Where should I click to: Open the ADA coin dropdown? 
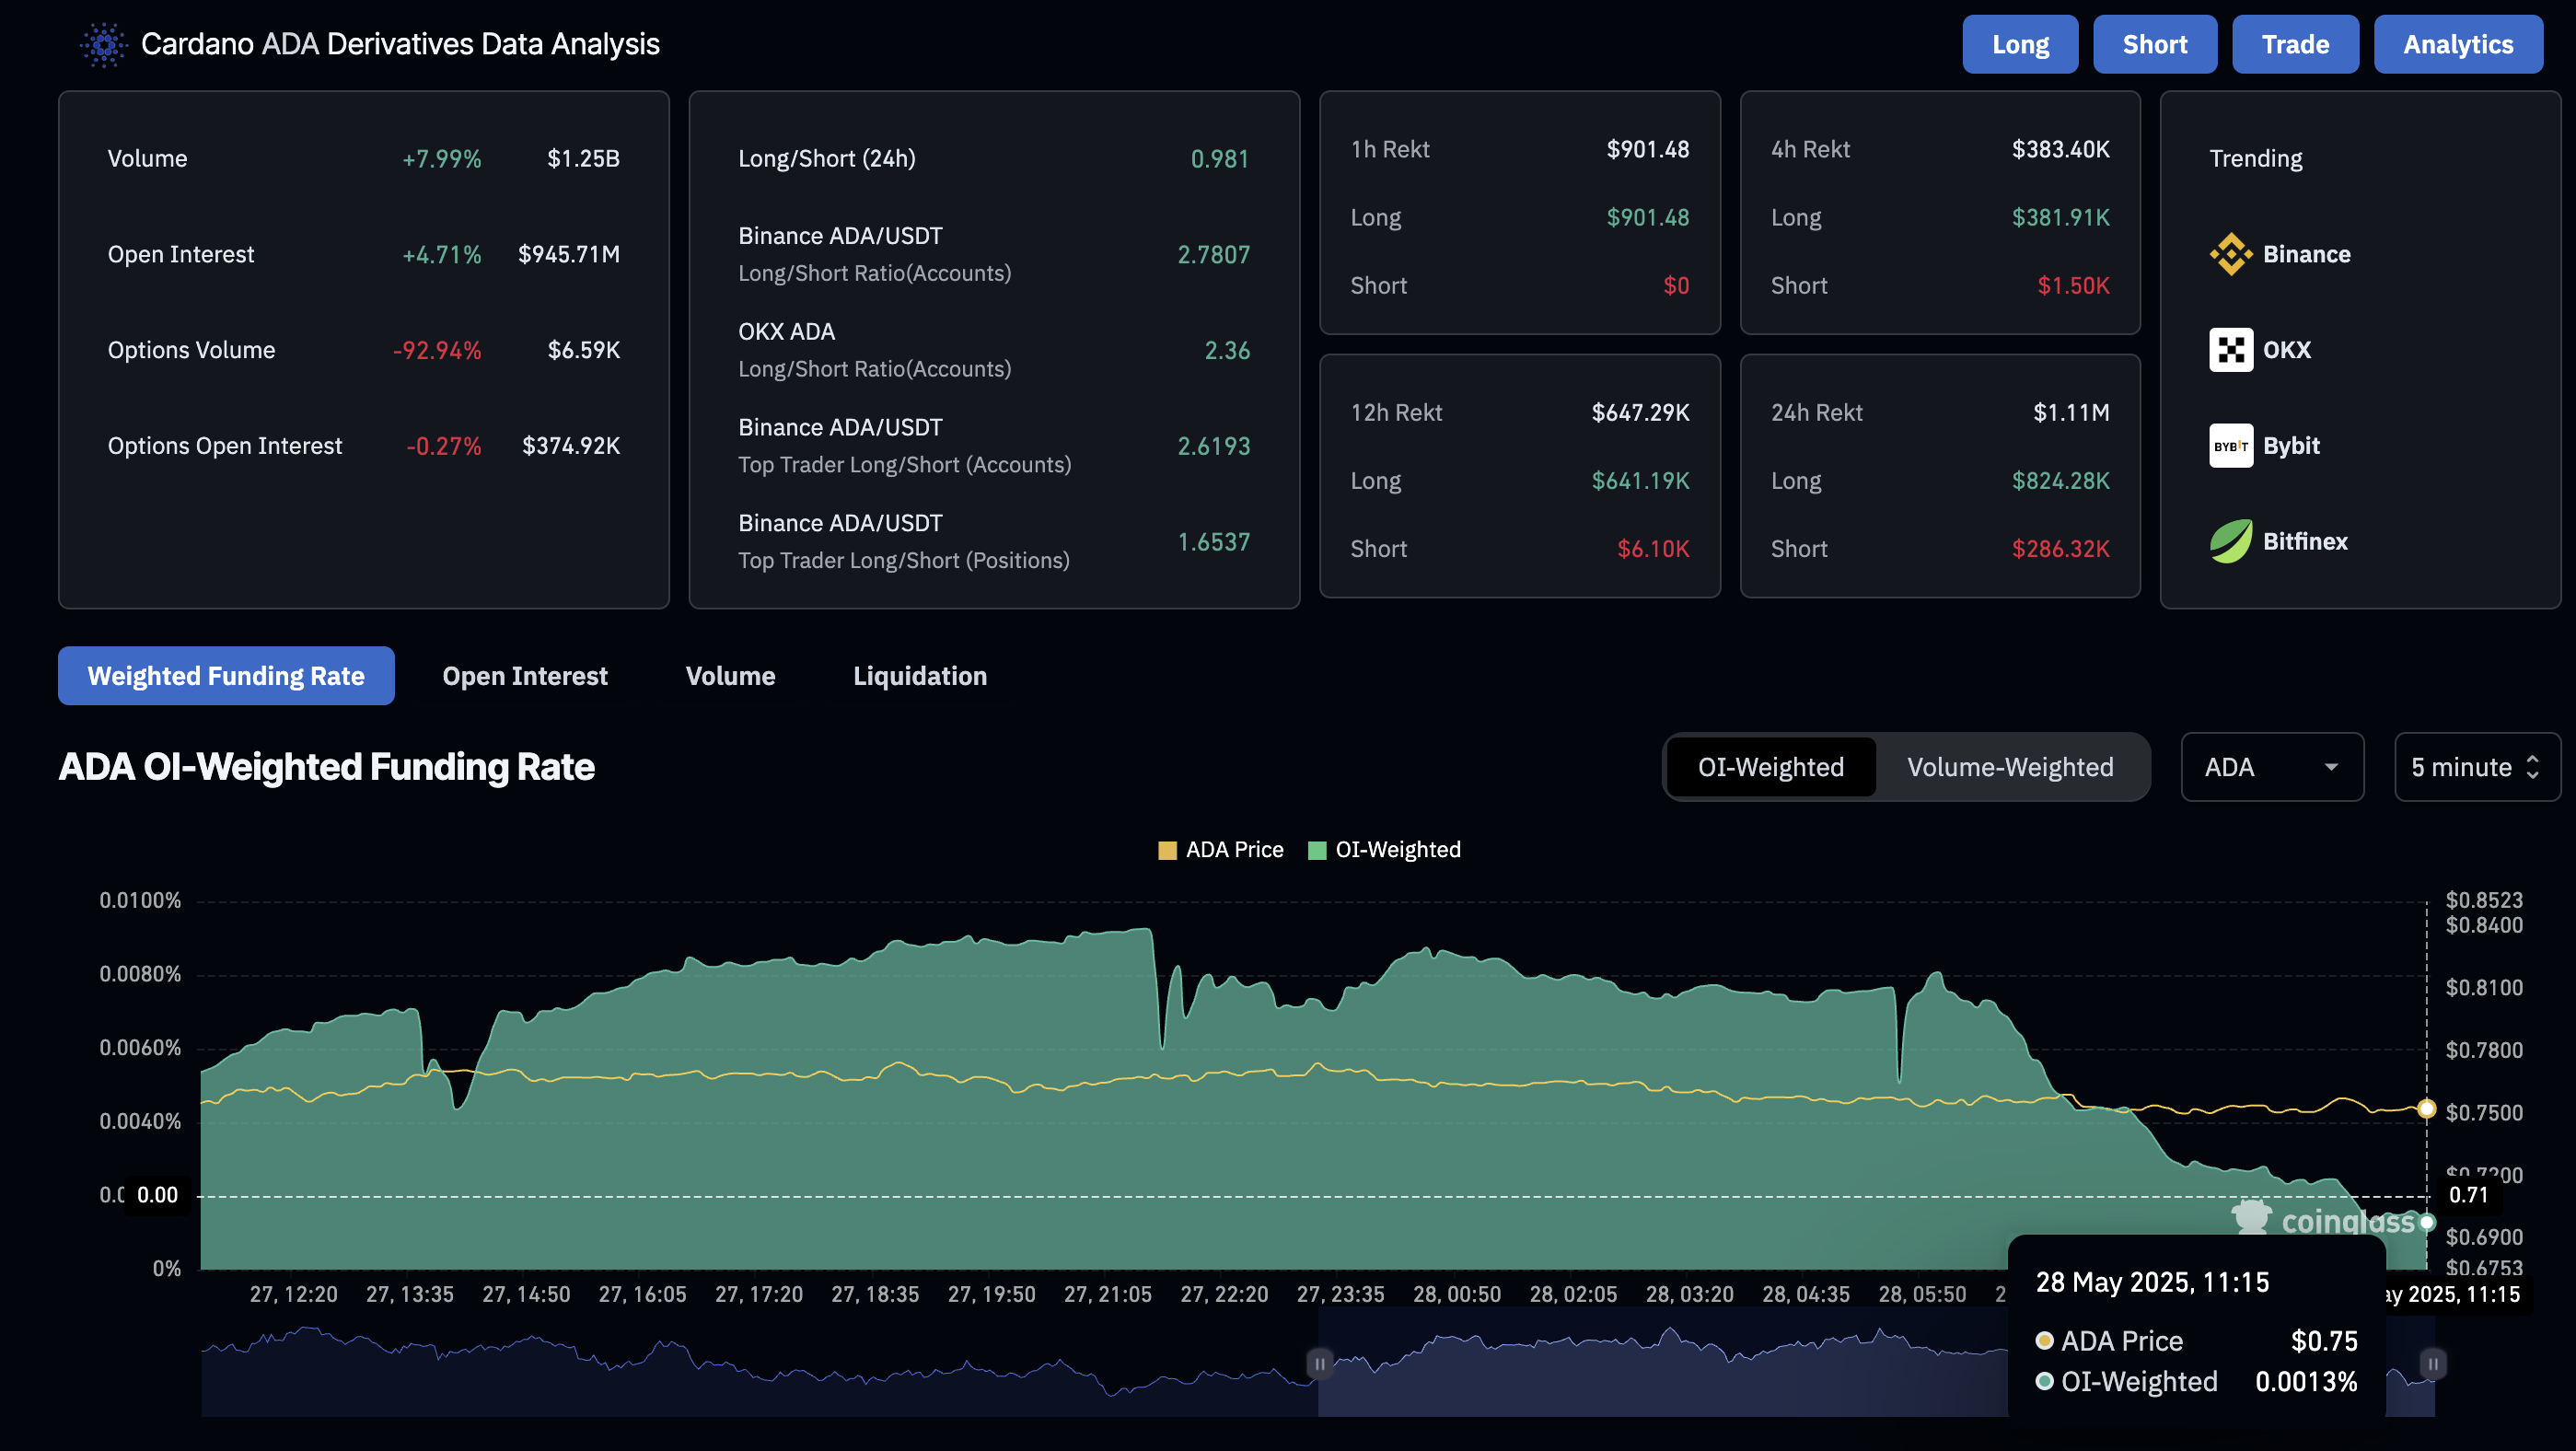click(x=2271, y=767)
